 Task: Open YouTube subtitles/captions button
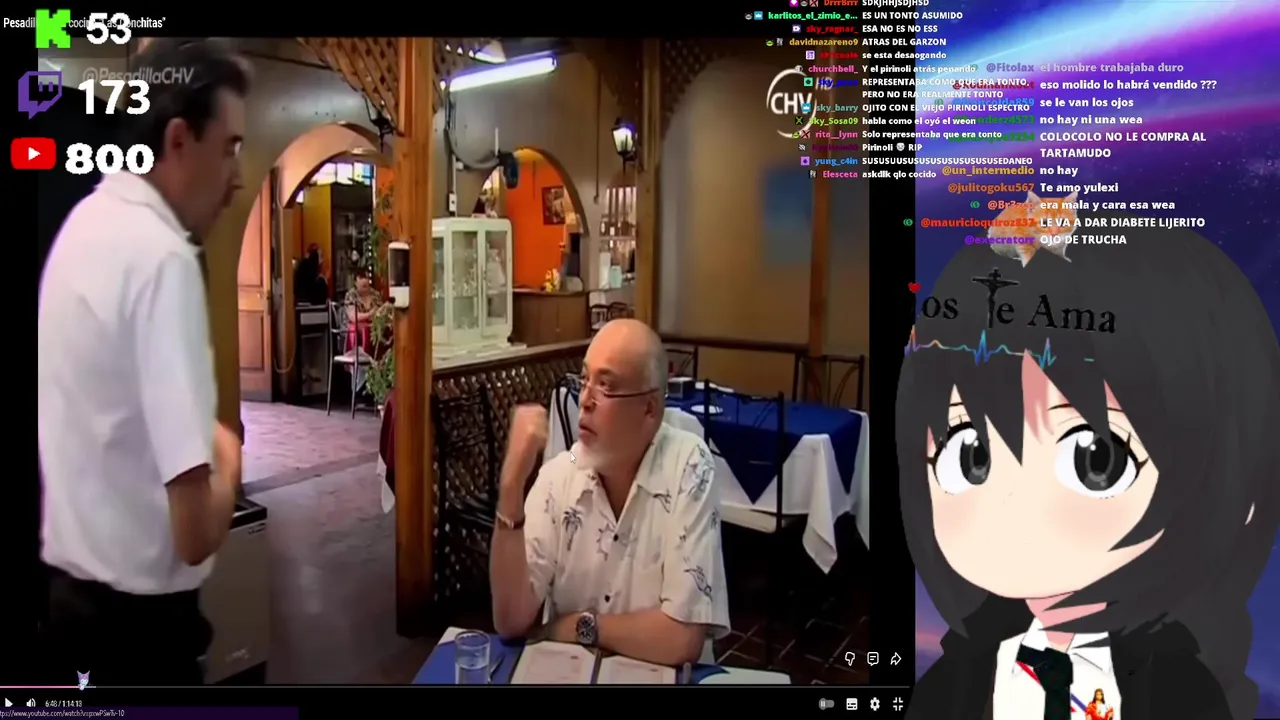851,705
